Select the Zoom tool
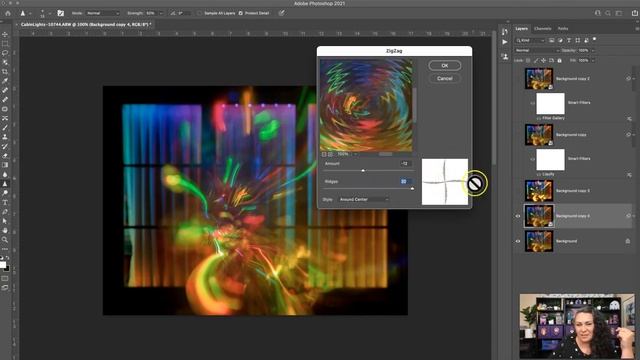The image size is (640, 360). 5,240
